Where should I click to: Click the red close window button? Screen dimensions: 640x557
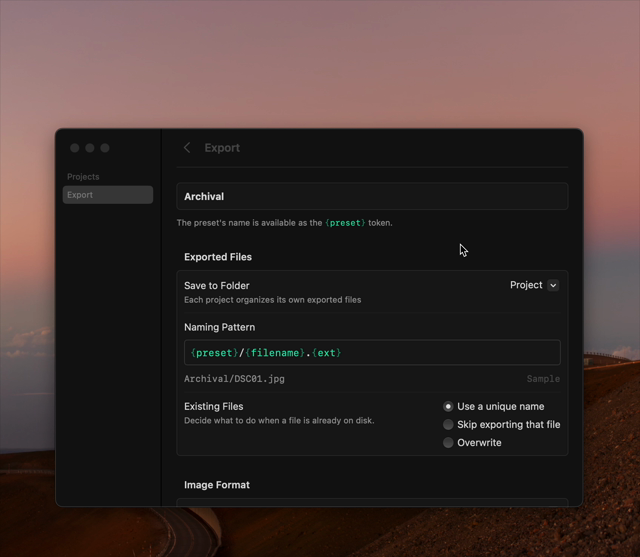tap(75, 148)
